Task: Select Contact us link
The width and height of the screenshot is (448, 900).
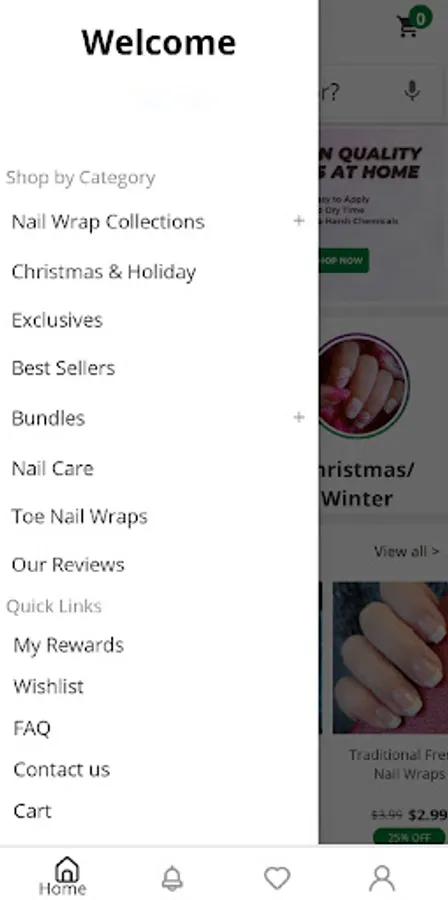Action: point(61,770)
